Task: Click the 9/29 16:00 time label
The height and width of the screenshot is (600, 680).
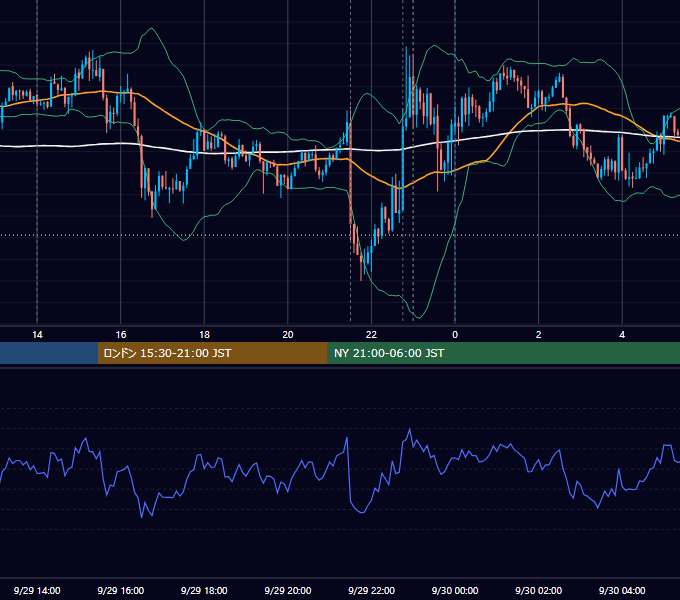Action: [121, 590]
